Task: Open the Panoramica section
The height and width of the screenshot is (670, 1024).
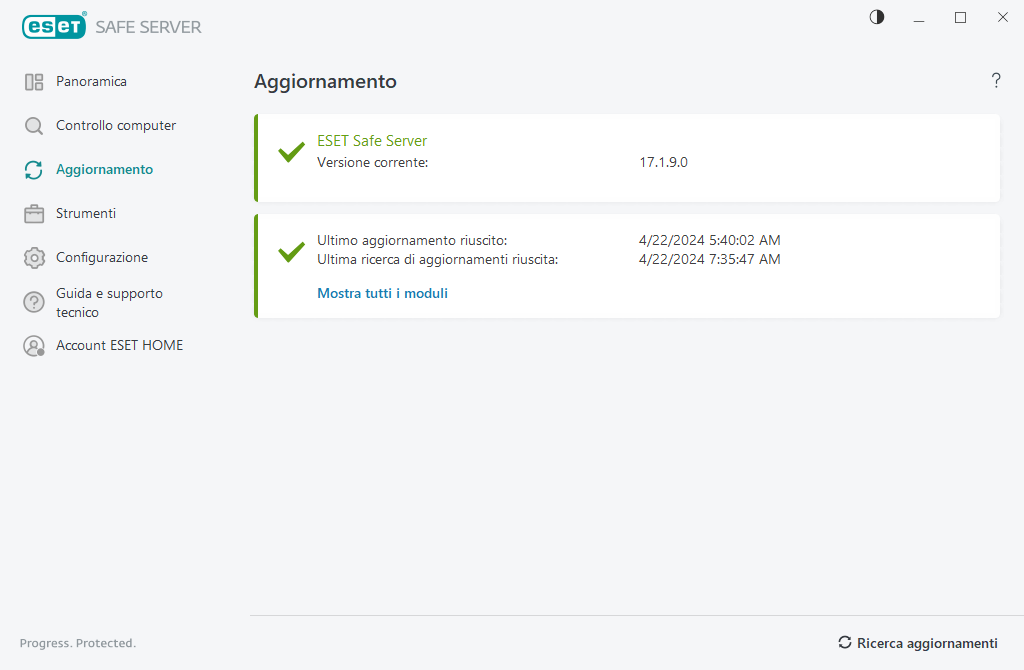Action: pos(91,82)
